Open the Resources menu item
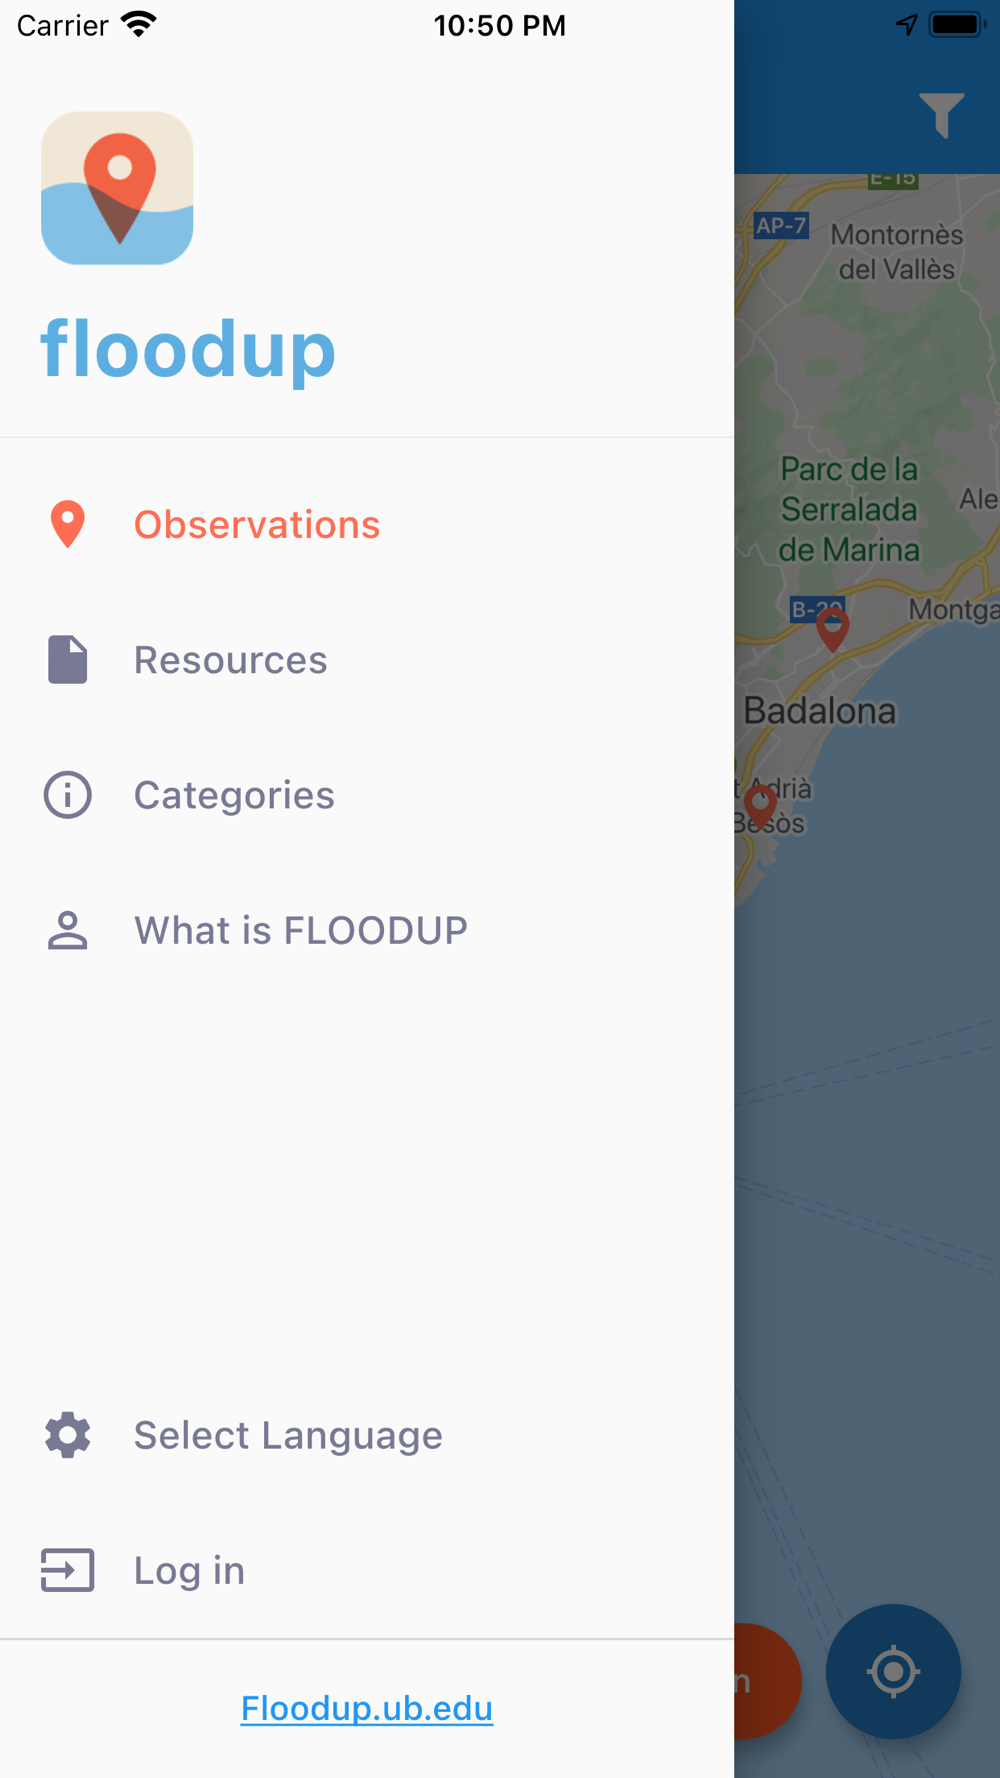 click(x=230, y=660)
